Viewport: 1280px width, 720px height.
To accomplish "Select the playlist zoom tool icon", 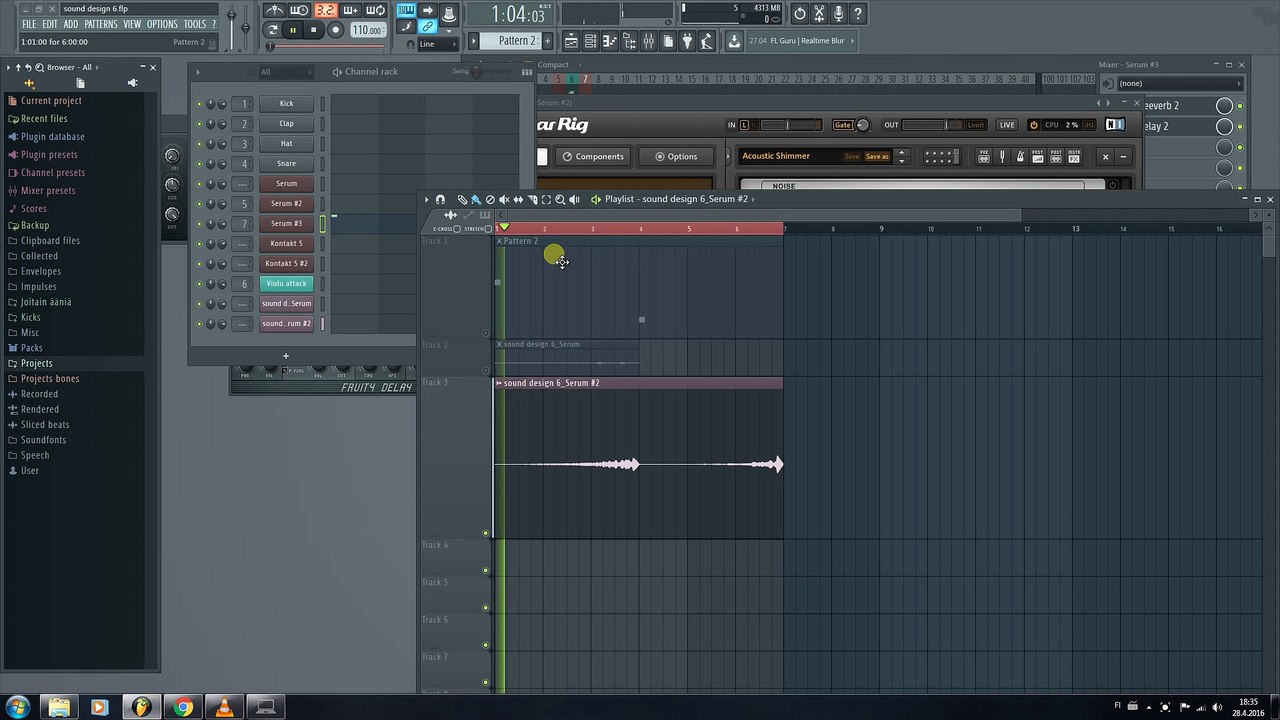I will click(x=560, y=200).
